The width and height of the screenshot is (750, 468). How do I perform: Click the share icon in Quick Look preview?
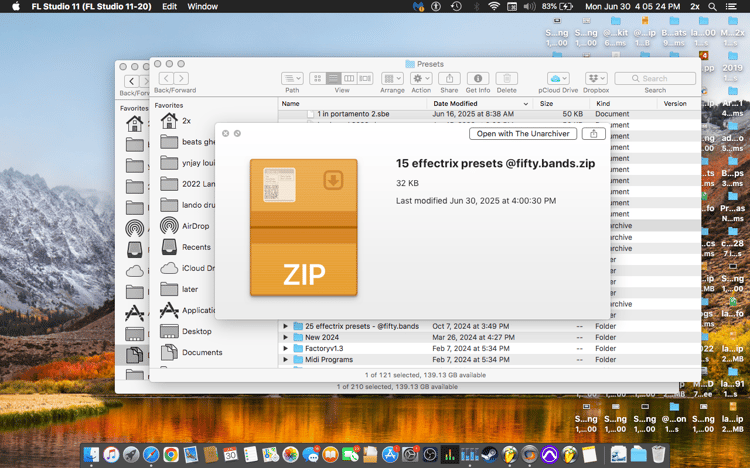click(x=594, y=134)
